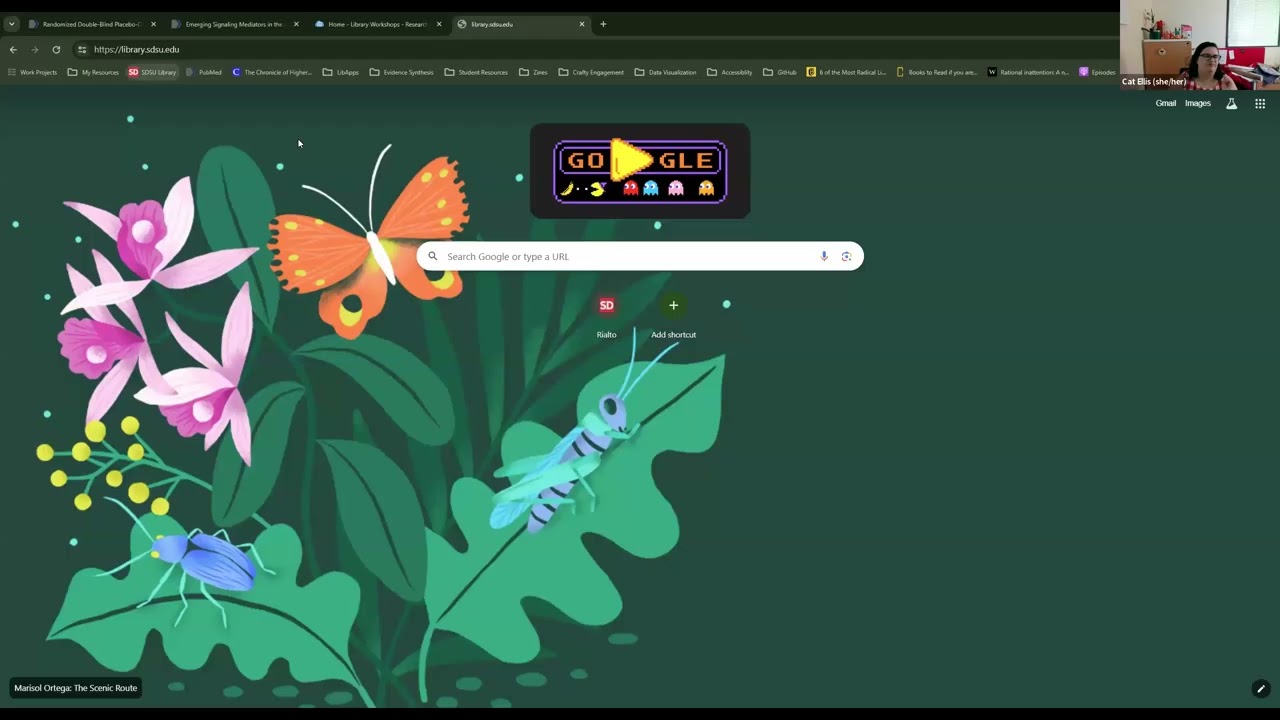Expand the Evidence Synthesis bookmark folder

pyautogui.click(x=401, y=72)
